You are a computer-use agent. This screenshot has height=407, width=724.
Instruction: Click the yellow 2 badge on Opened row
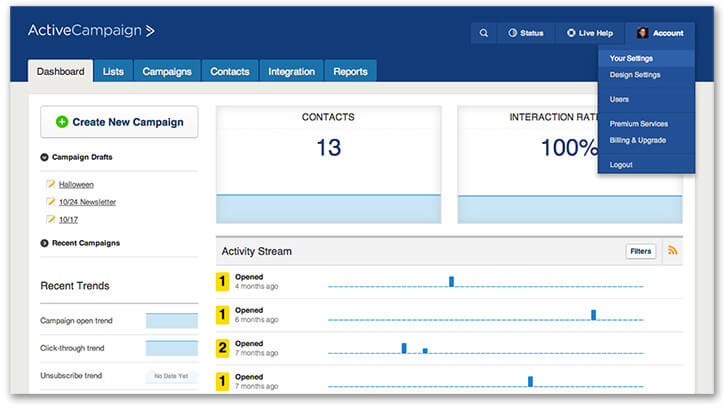click(223, 348)
